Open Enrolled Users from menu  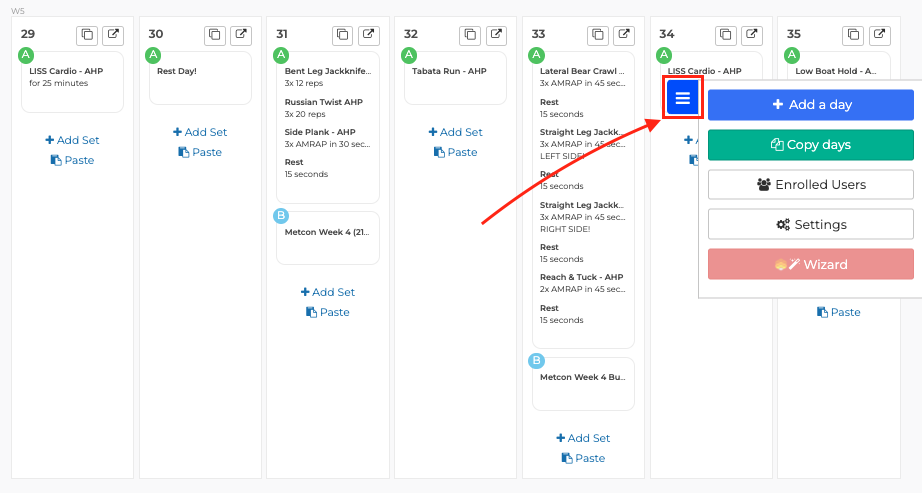(x=811, y=185)
